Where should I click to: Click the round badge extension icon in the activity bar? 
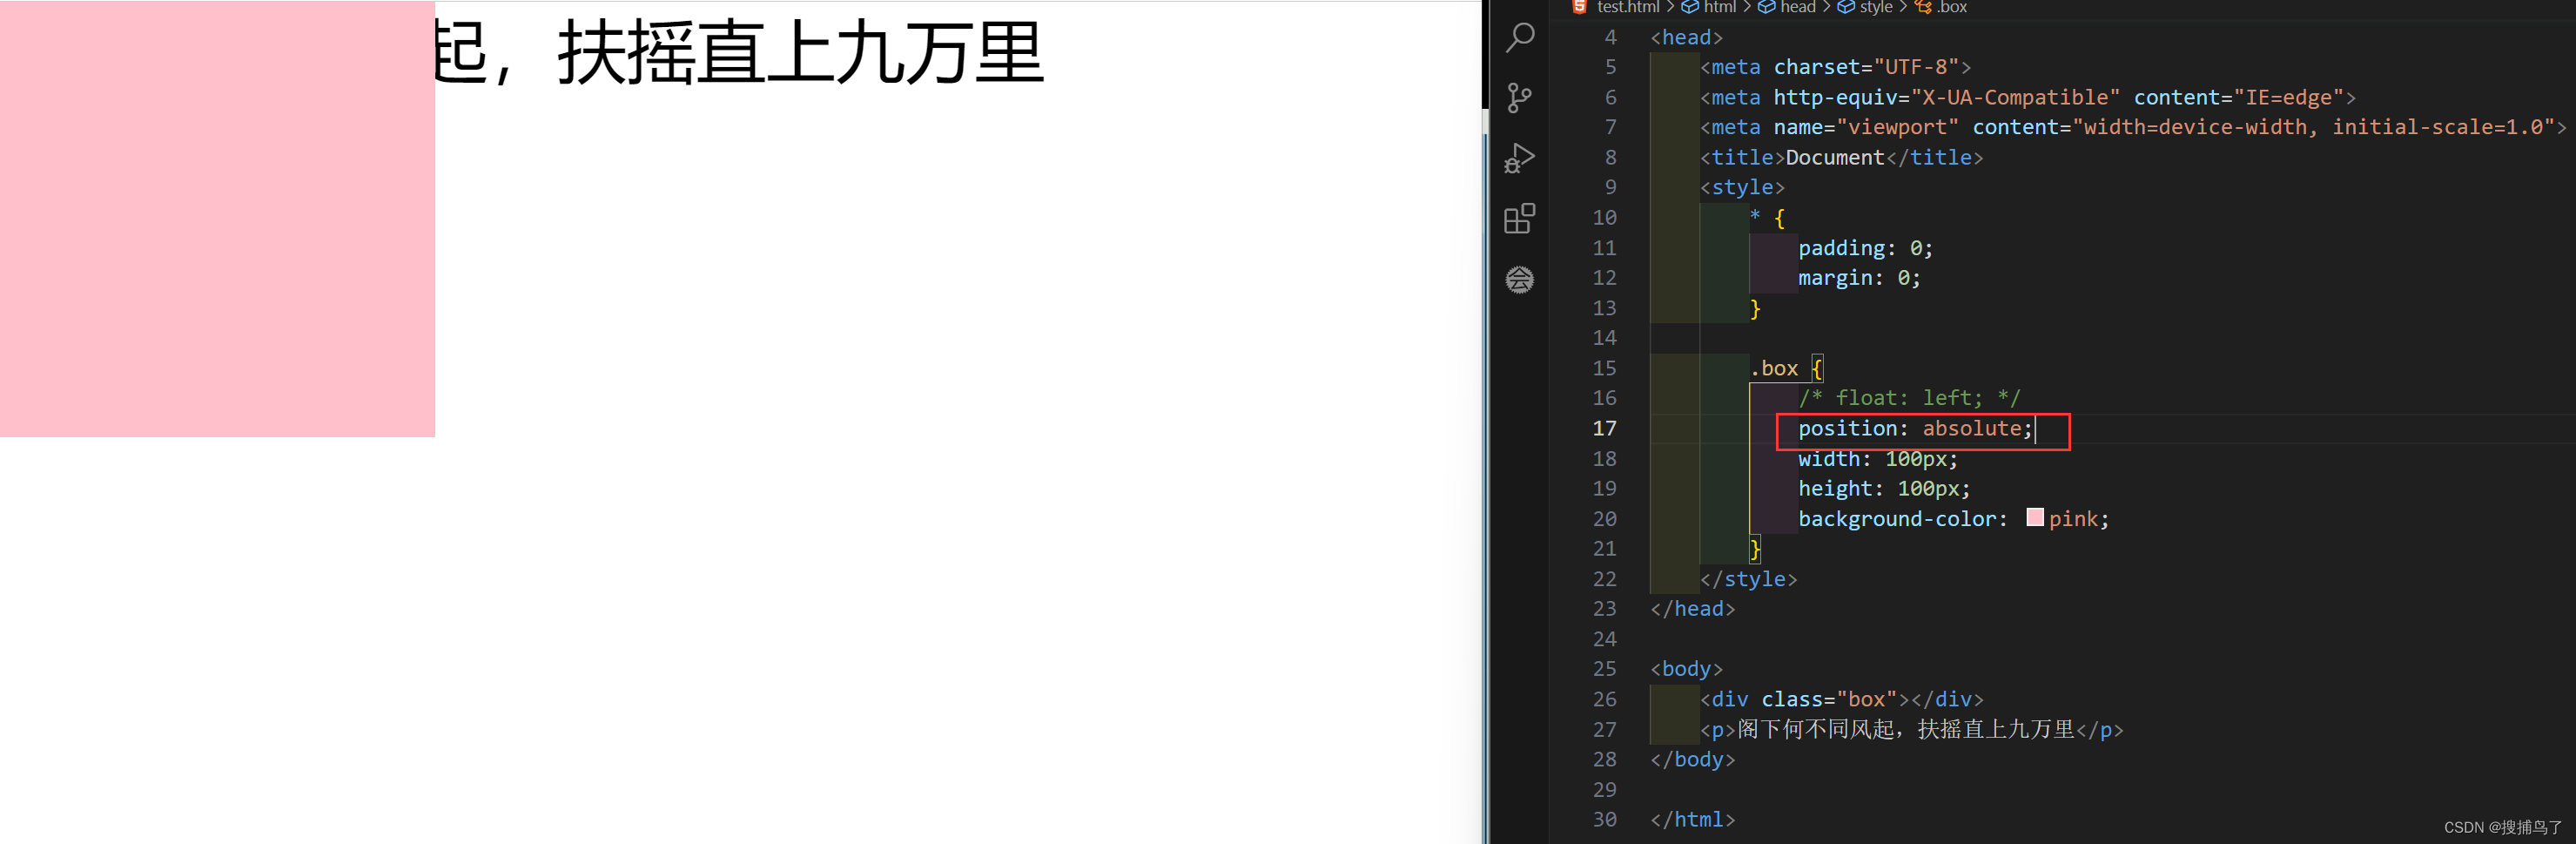[x=1519, y=279]
